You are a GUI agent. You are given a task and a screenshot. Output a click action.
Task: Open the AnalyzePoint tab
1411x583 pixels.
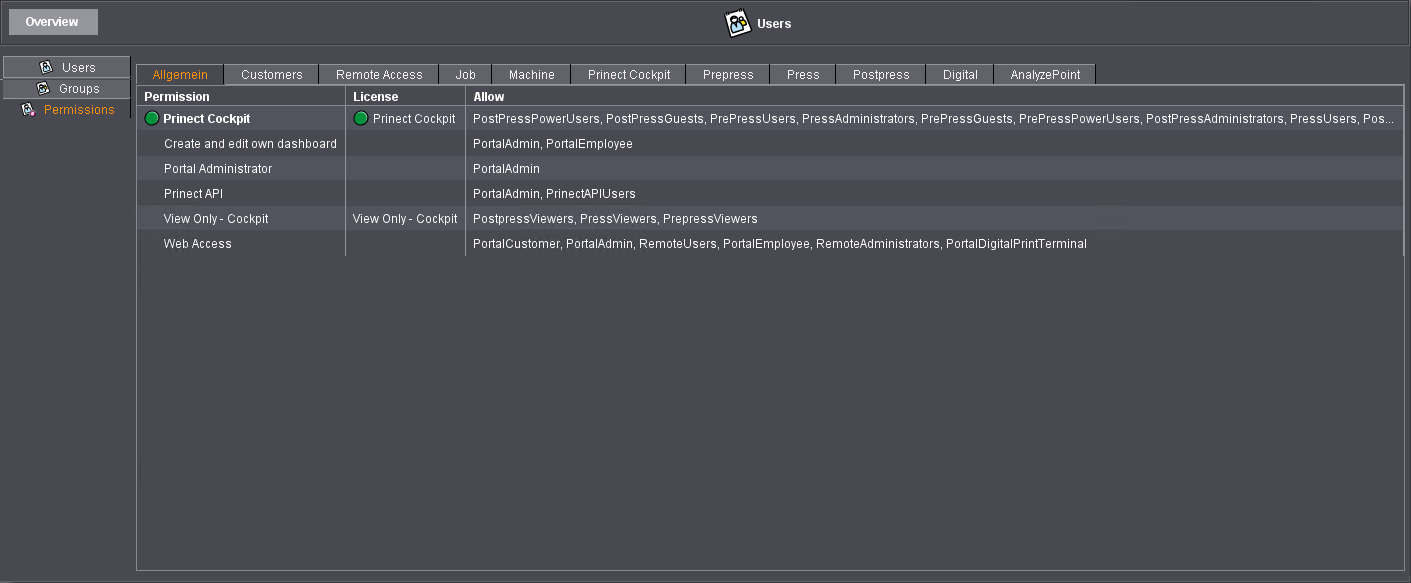pyautogui.click(x=1044, y=73)
